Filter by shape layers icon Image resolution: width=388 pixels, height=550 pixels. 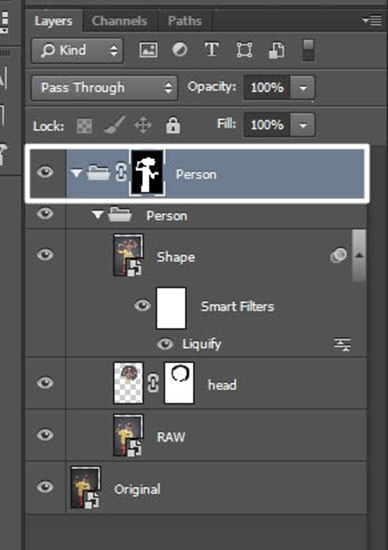click(x=244, y=50)
